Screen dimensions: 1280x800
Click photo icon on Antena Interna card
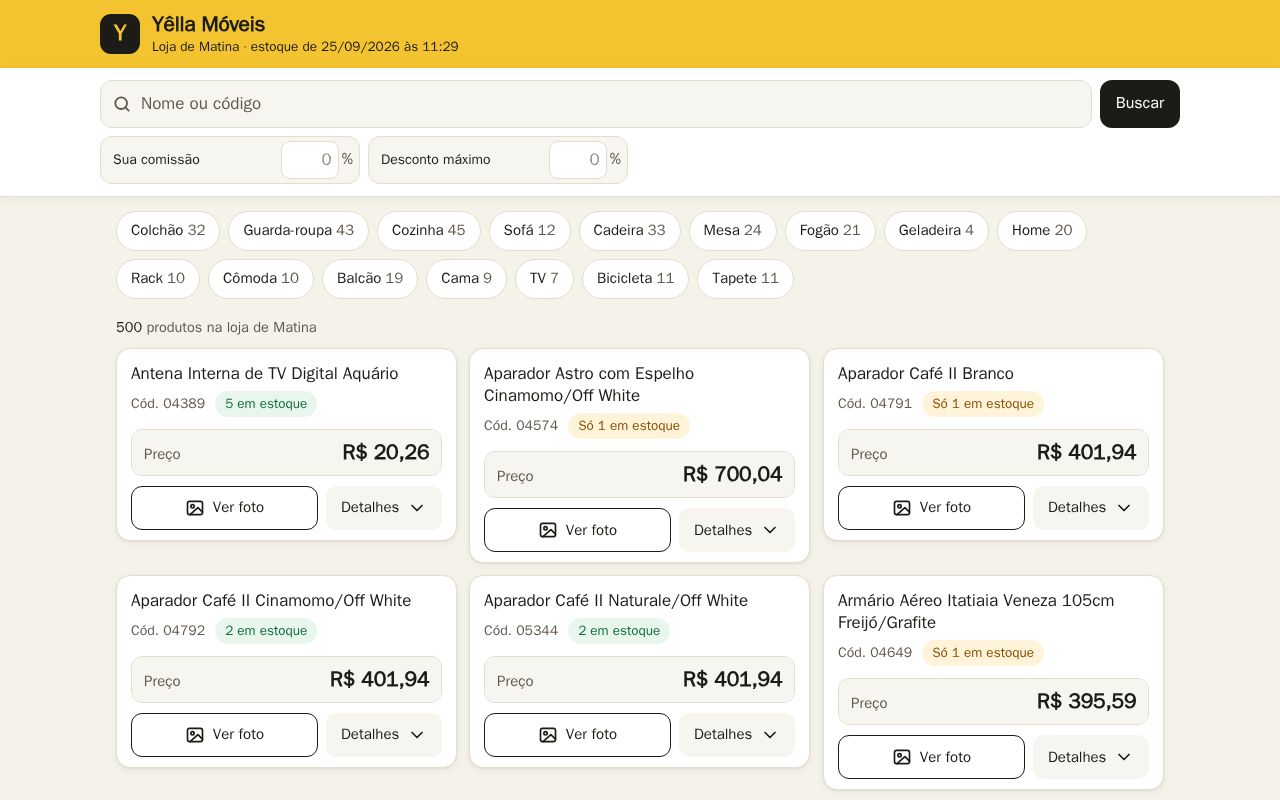tap(195, 508)
